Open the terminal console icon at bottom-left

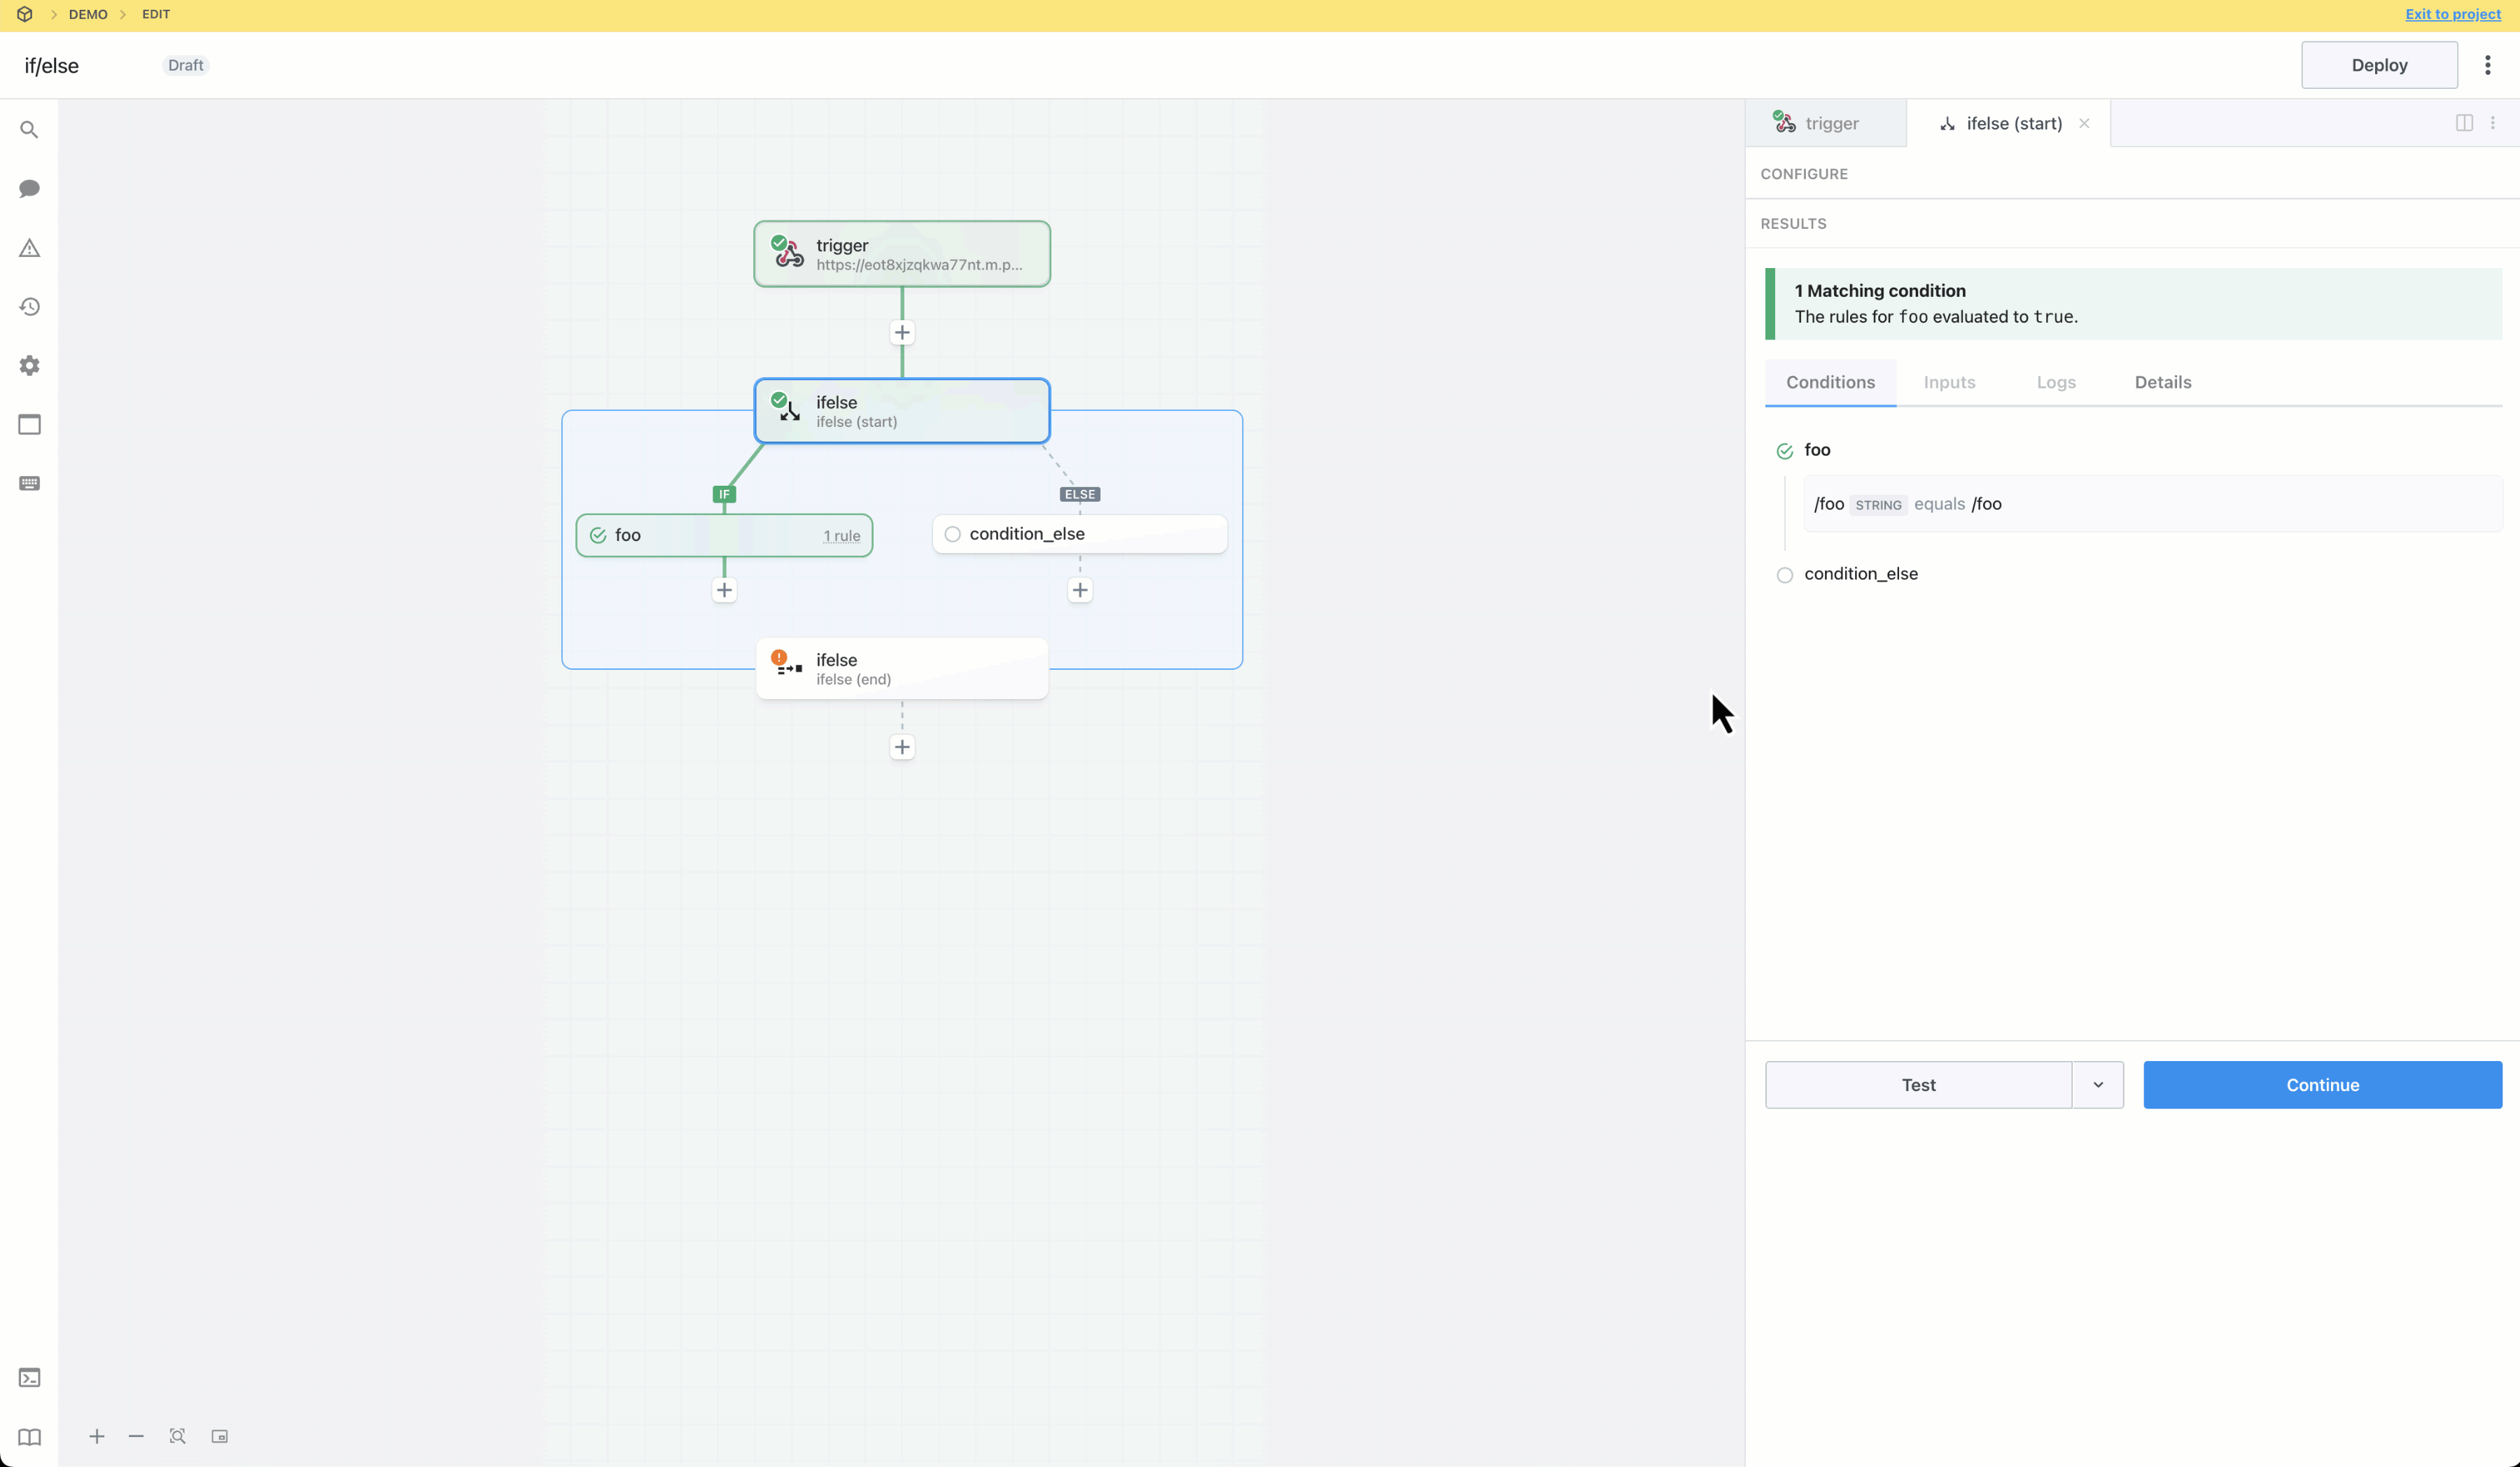[x=29, y=1378]
